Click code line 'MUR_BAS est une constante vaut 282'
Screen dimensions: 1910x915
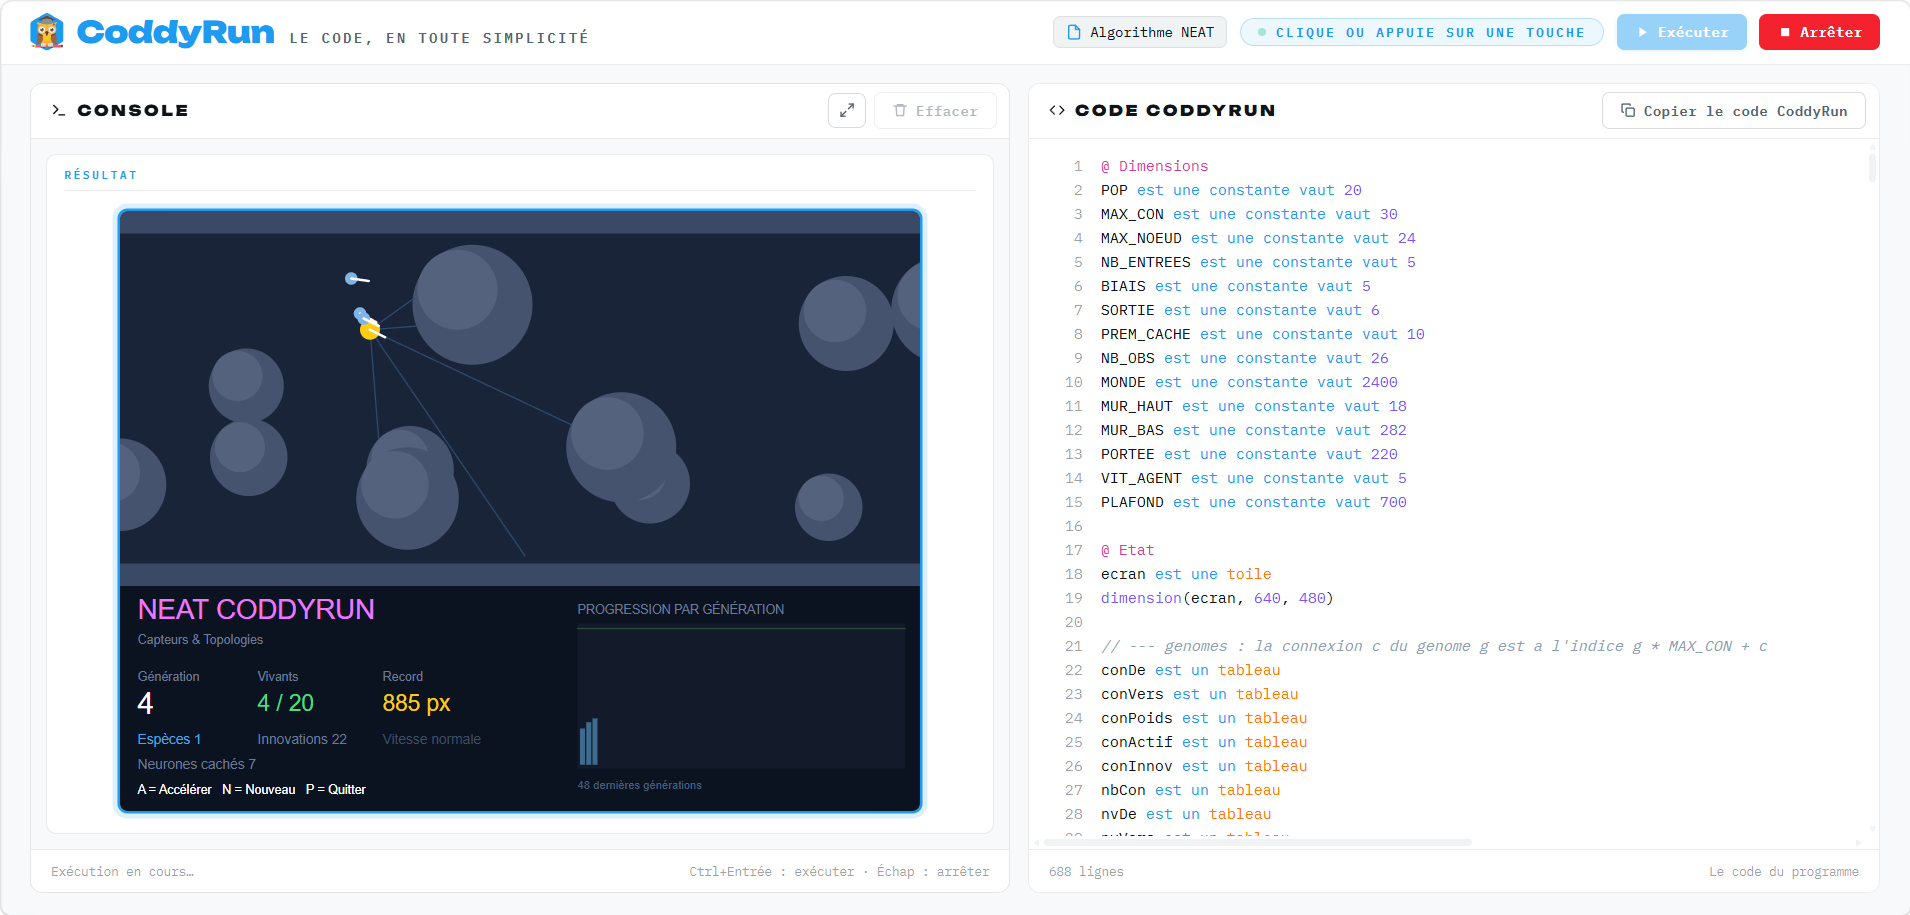click(1254, 430)
